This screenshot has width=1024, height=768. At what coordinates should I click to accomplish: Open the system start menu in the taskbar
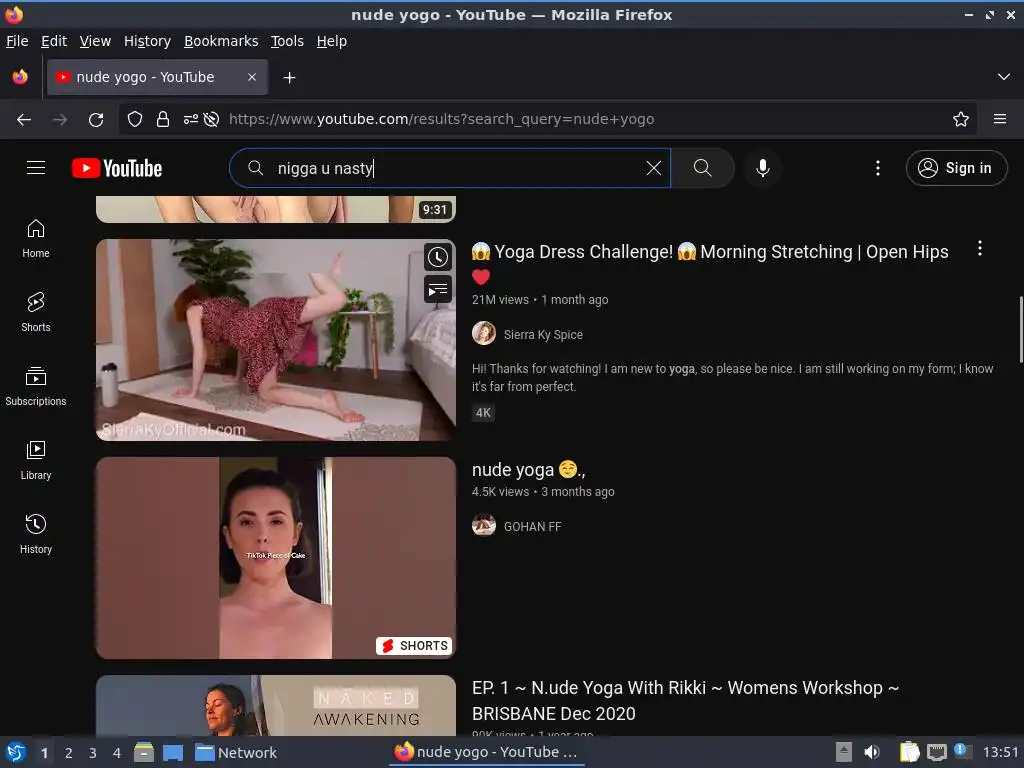click(x=16, y=752)
